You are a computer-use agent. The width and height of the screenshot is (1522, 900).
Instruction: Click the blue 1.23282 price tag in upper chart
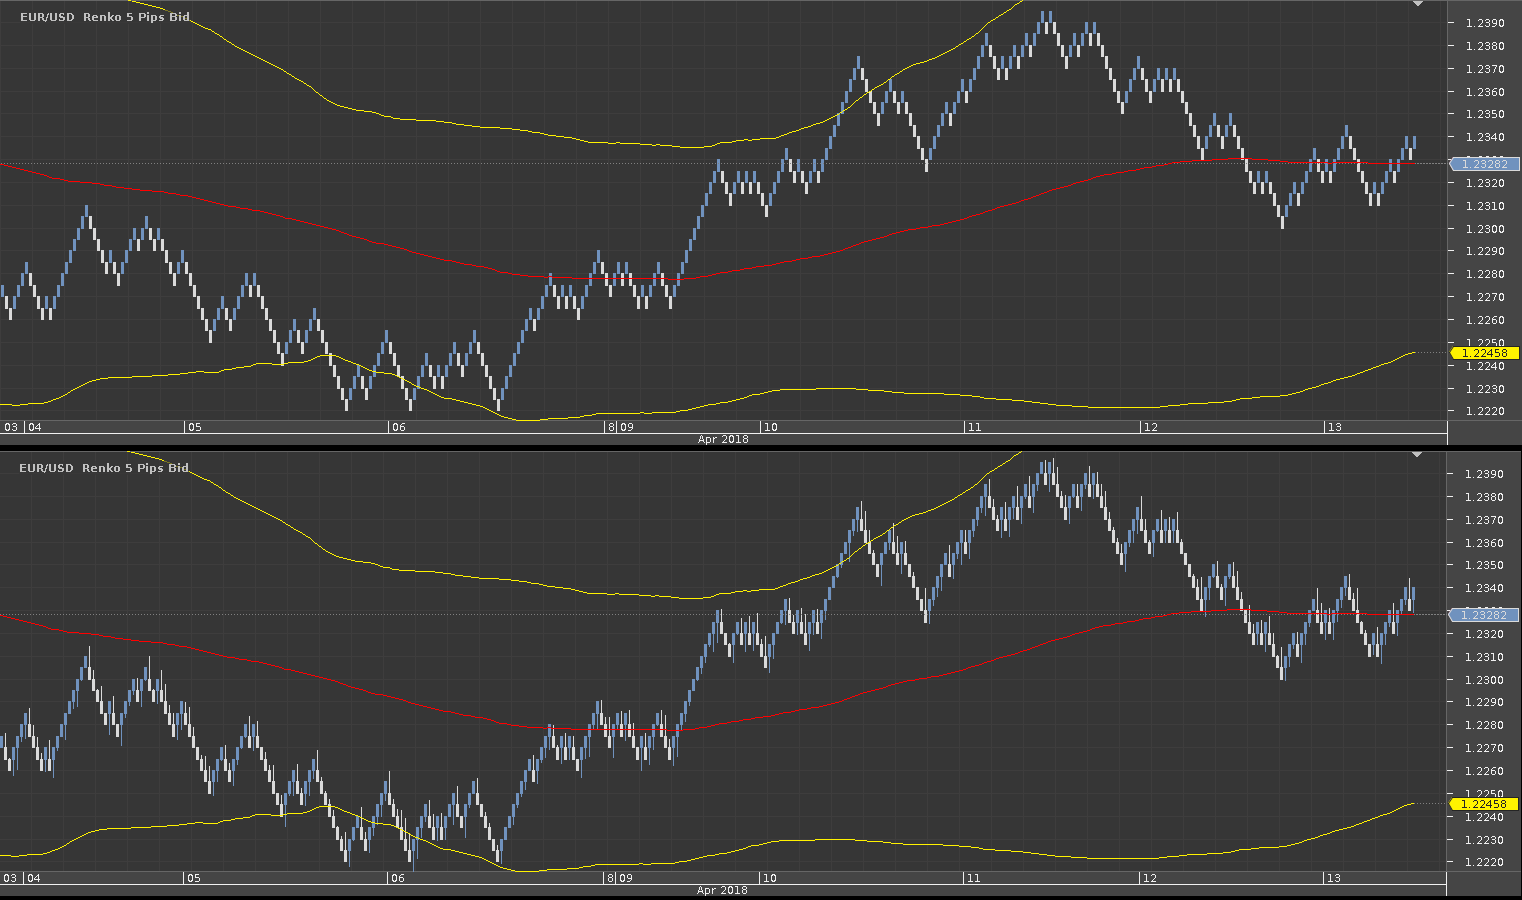click(x=1485, y=164)
